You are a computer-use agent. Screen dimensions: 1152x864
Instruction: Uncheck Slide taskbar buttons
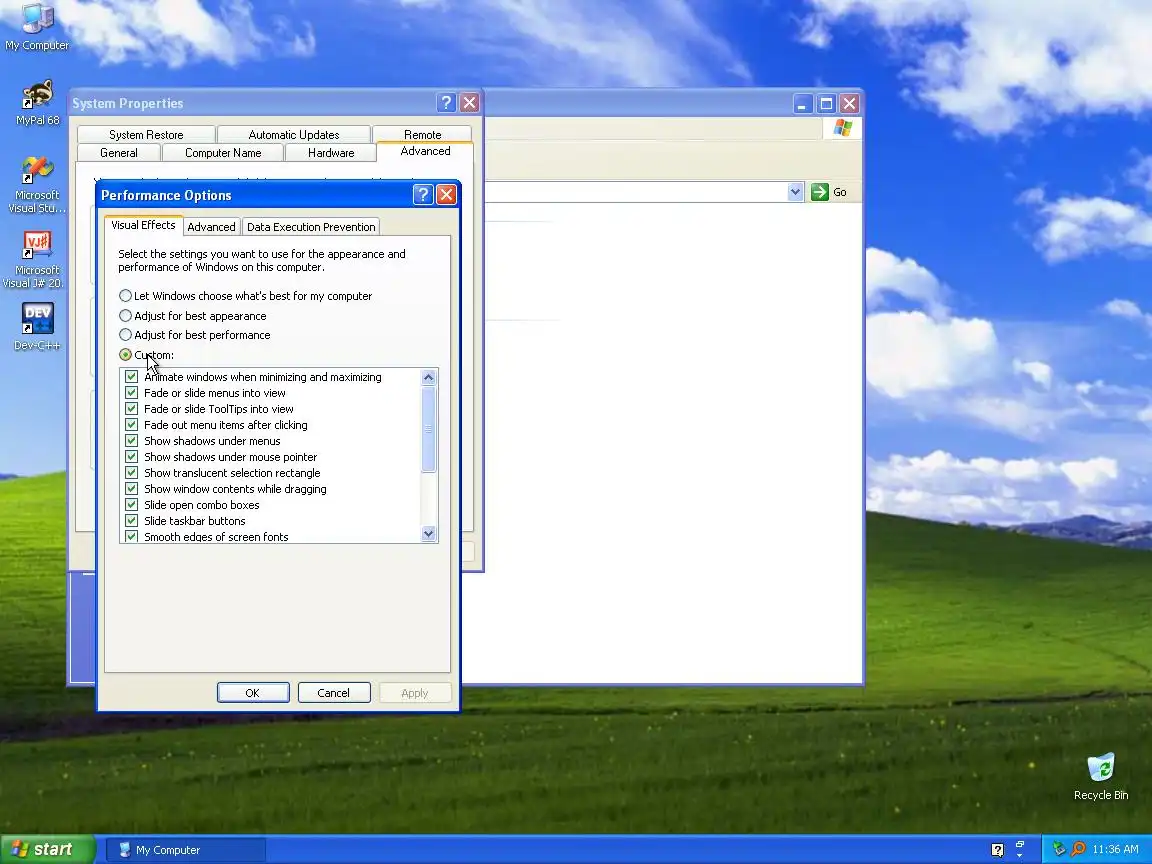[132, 521]
